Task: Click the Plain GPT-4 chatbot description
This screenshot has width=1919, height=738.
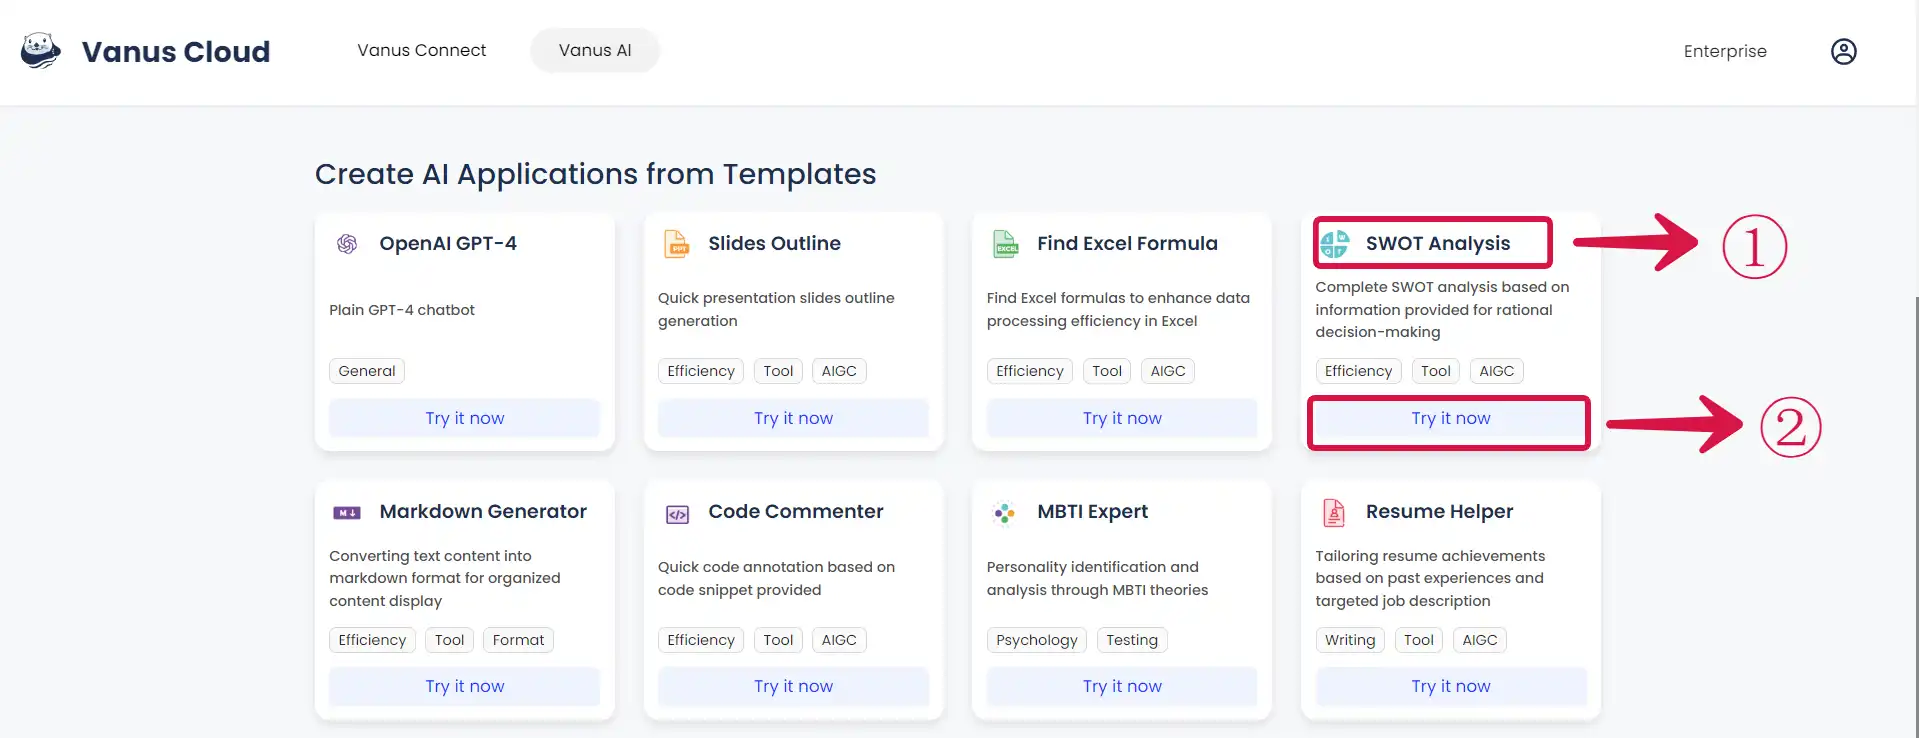Action: pos(402,310)
